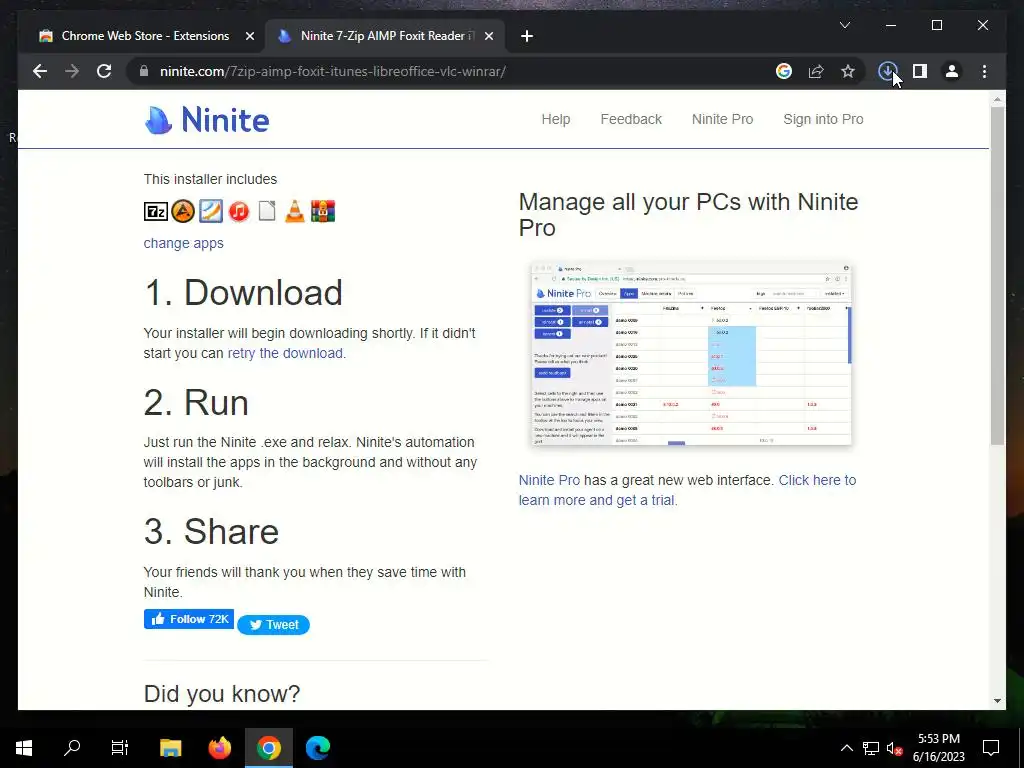1024x768 pixels.
Task: Click the scrollbar down arrow
Action: click(997, 701)
